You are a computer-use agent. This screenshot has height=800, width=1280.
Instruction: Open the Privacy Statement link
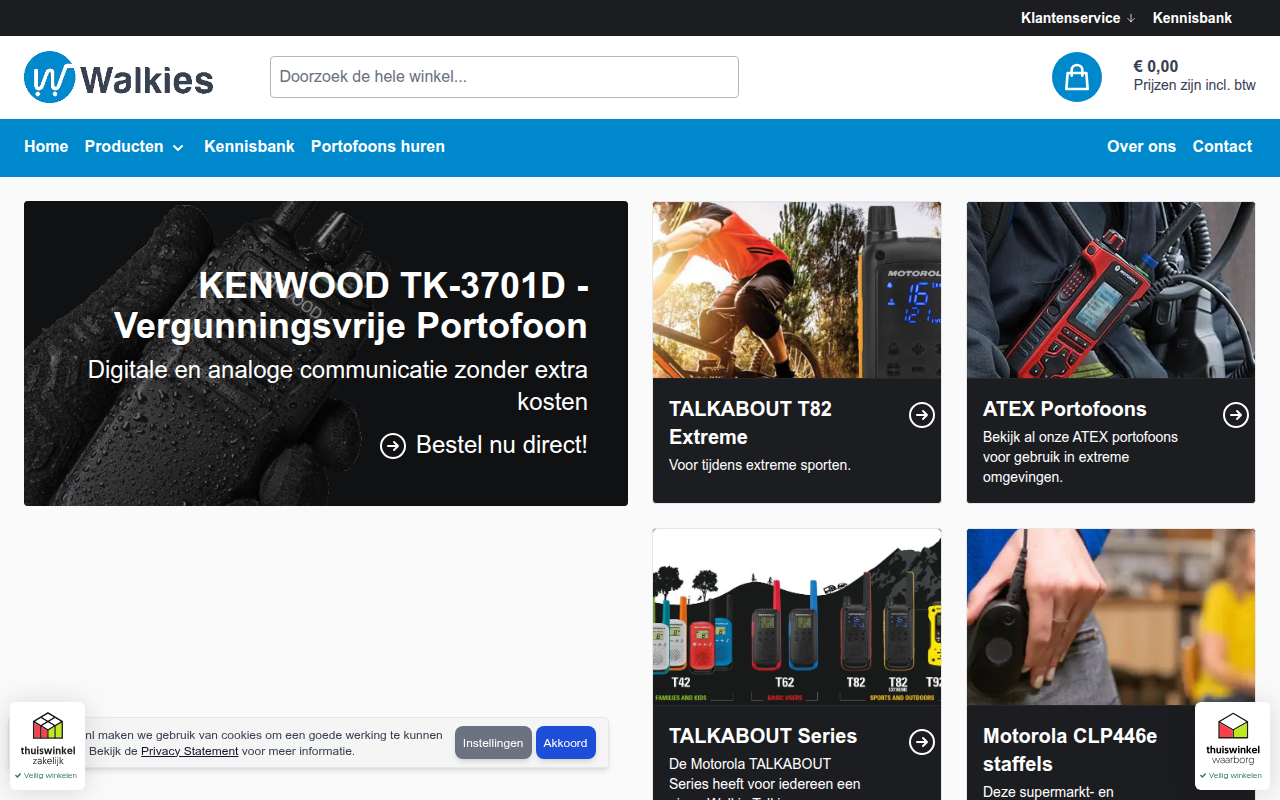coord(190,751)
